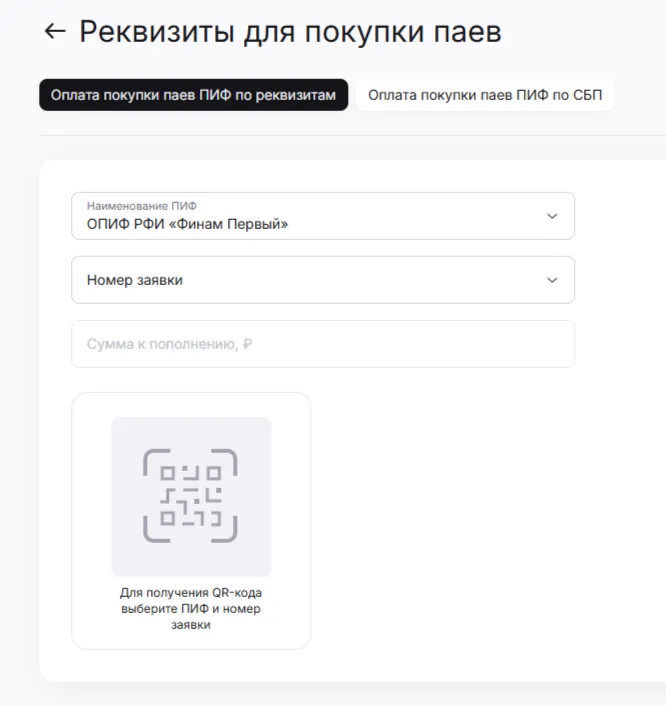Switch to Оплата покупки паев ПИФ по реквизитам tab
Screen dimensions: 666x706
(194, 95)
